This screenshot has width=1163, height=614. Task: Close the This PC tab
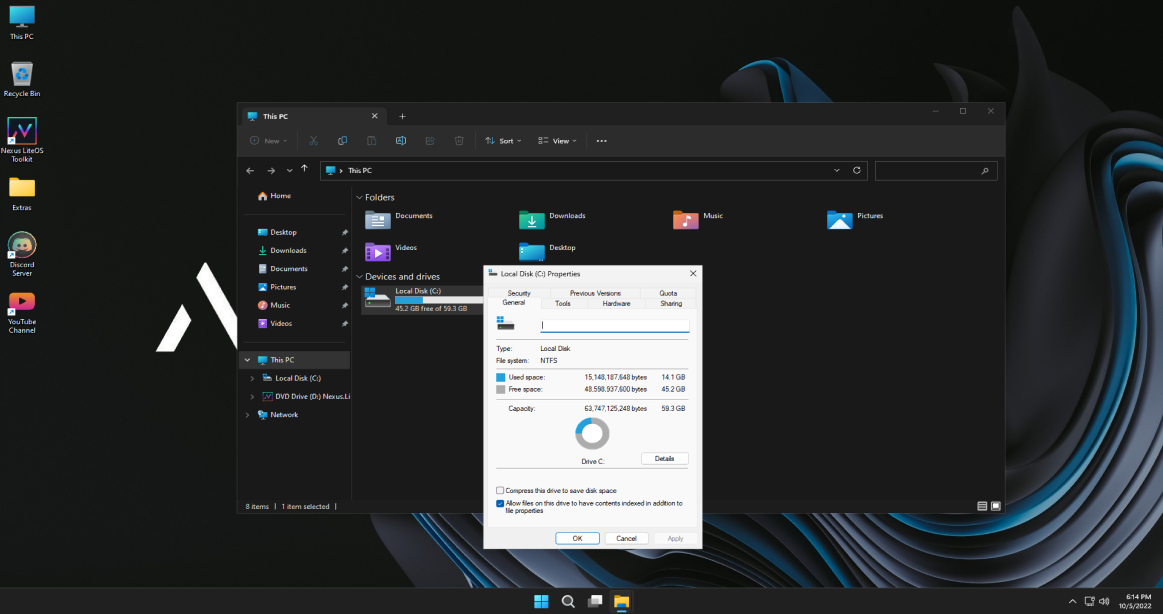(x=375, y=116)
